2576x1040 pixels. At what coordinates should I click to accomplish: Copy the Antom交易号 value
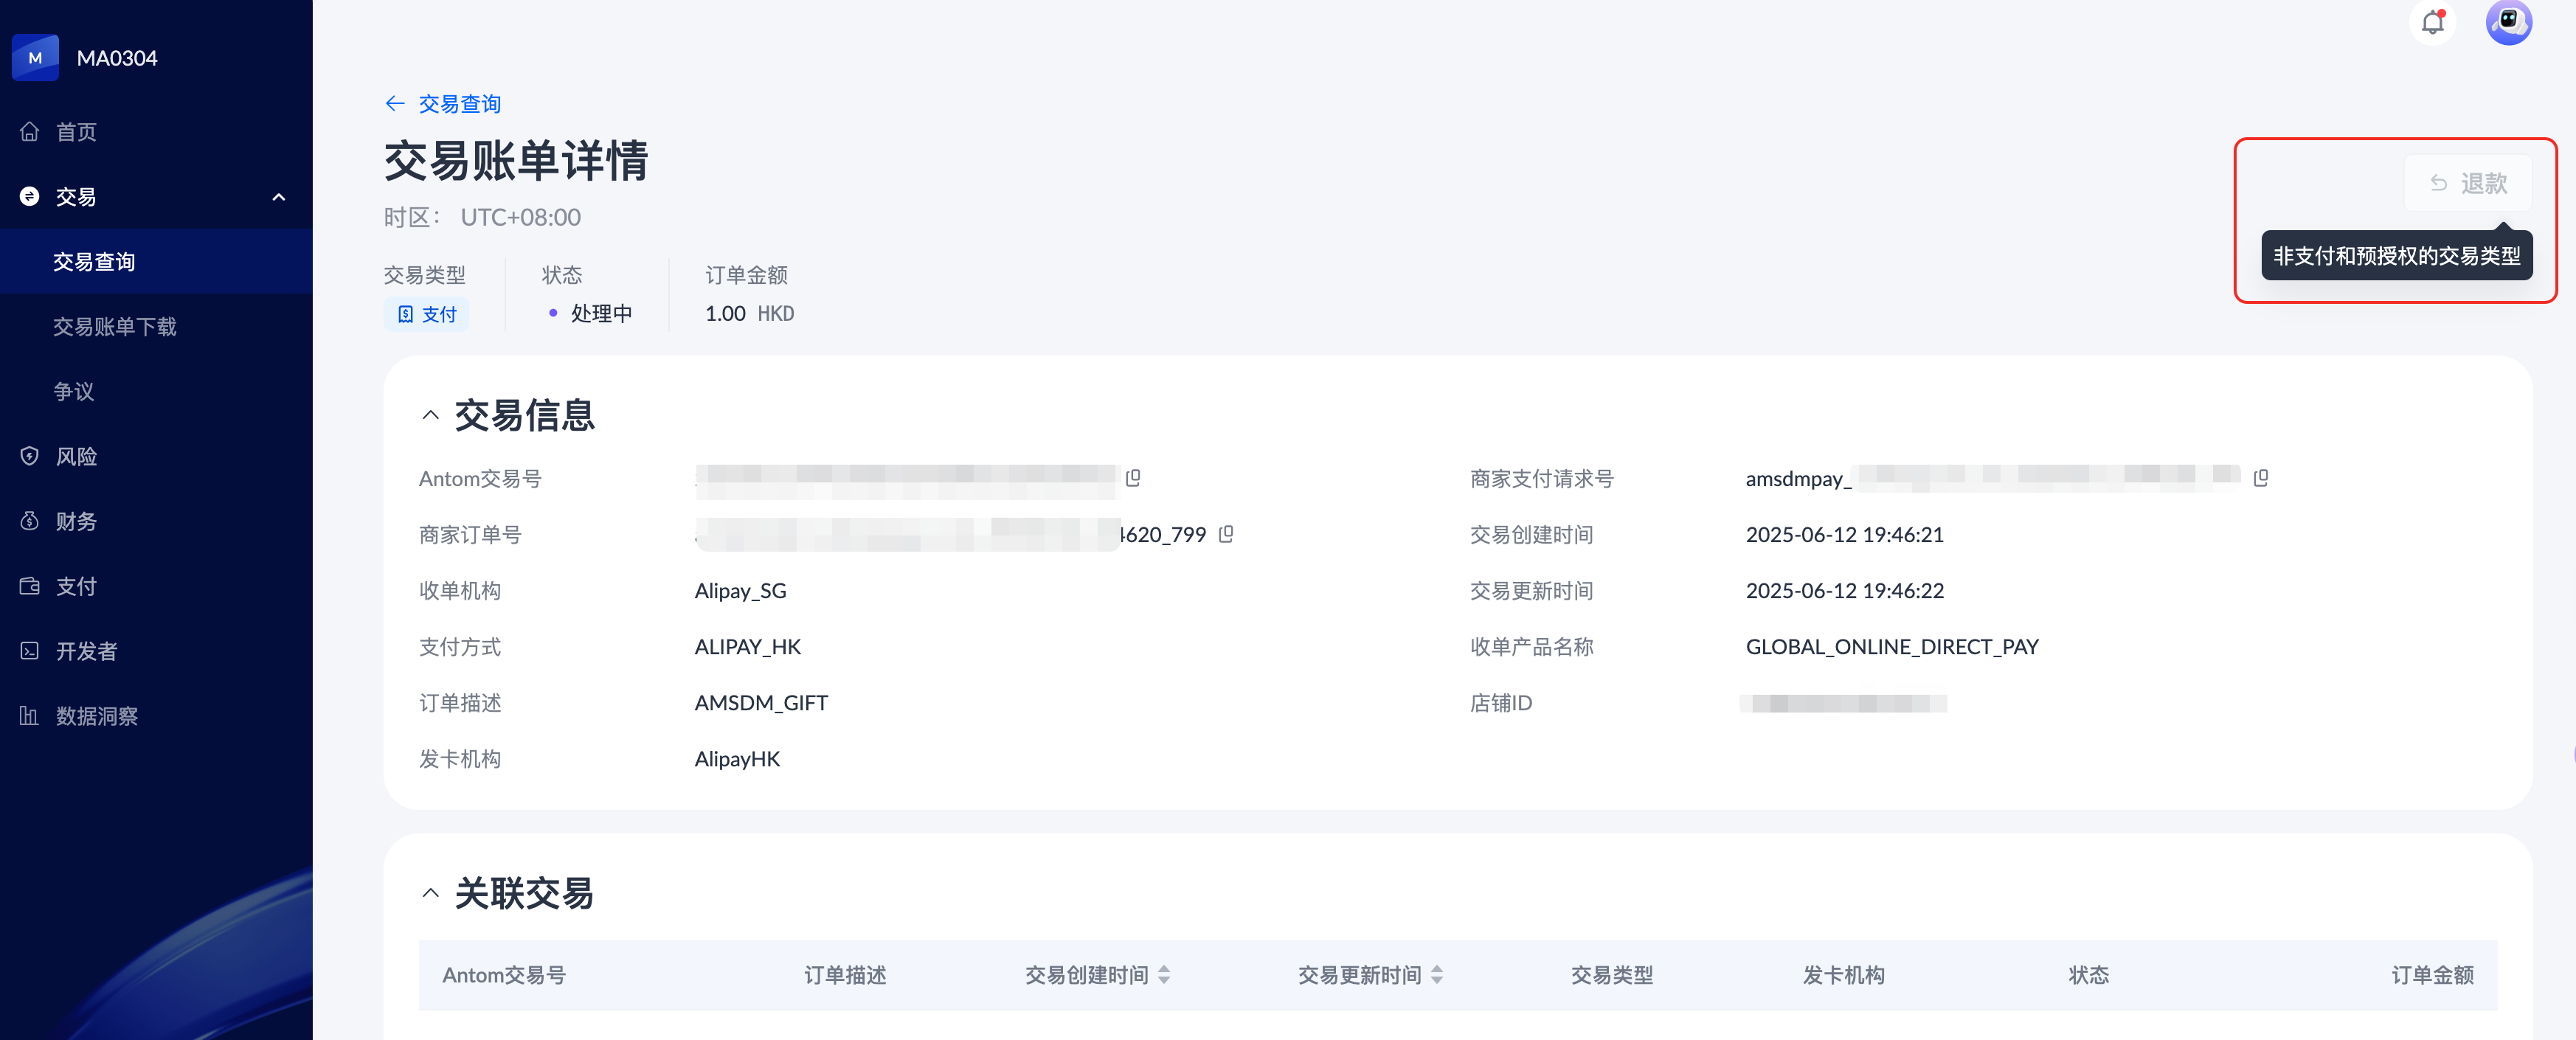(1133, 478)
